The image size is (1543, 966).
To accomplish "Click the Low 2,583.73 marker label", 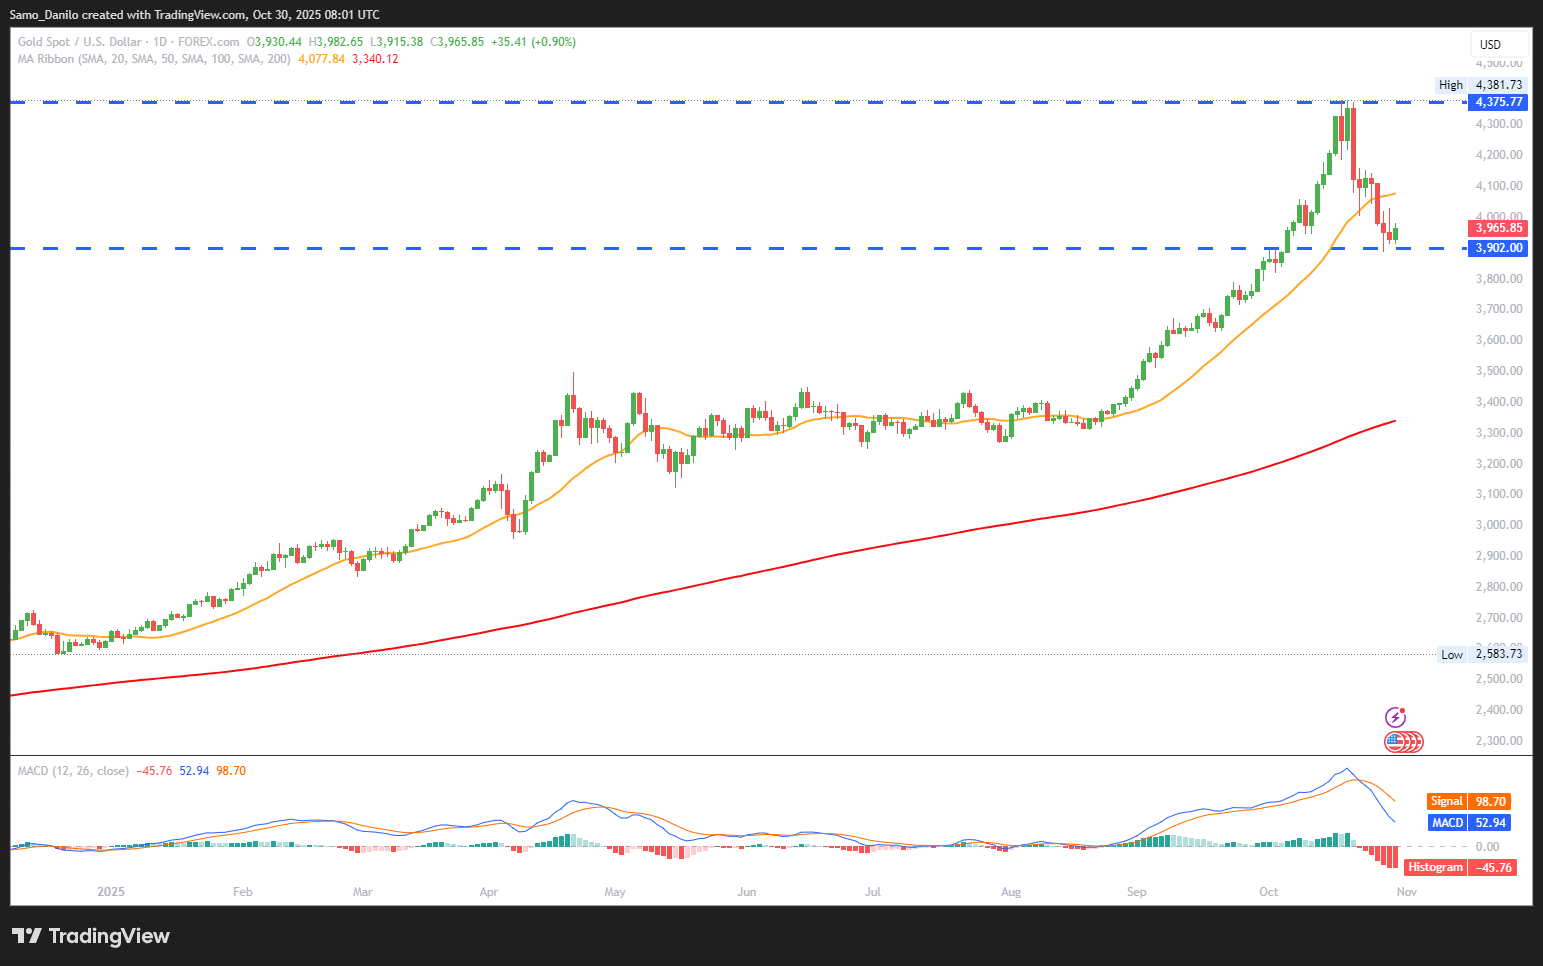I will click(x=1481, y=654).
